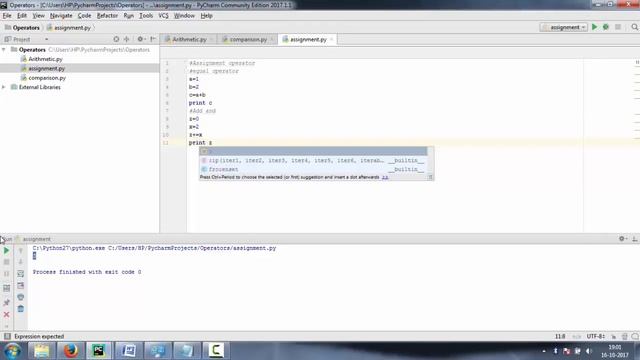Open the Navigate menu
Screen dimensions: 640x360
(x=61, y=16)
